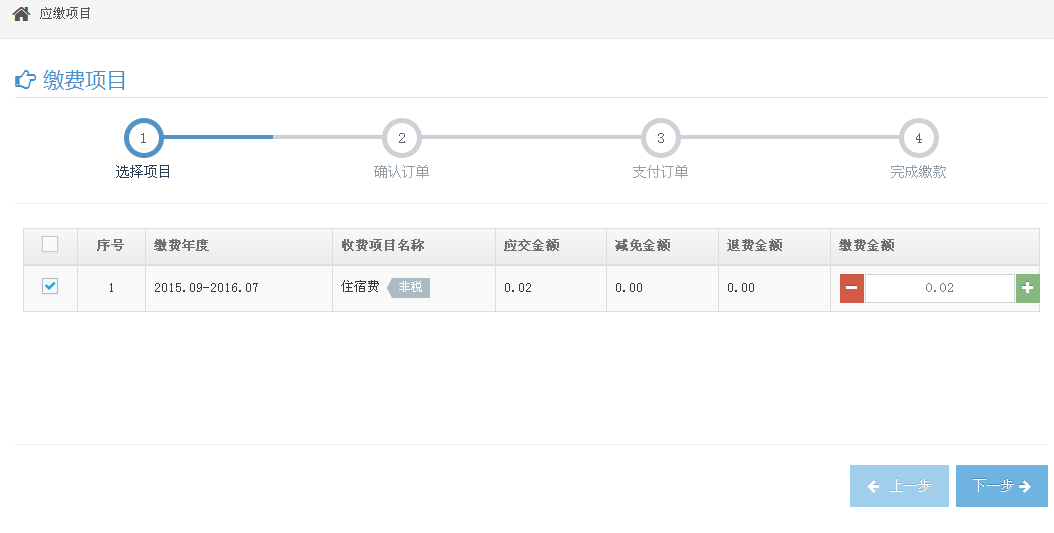The image size is (1054, 533).
Task: Click the 缴费金额 input field
Action: pyautogui.click(x=940, y=288)
